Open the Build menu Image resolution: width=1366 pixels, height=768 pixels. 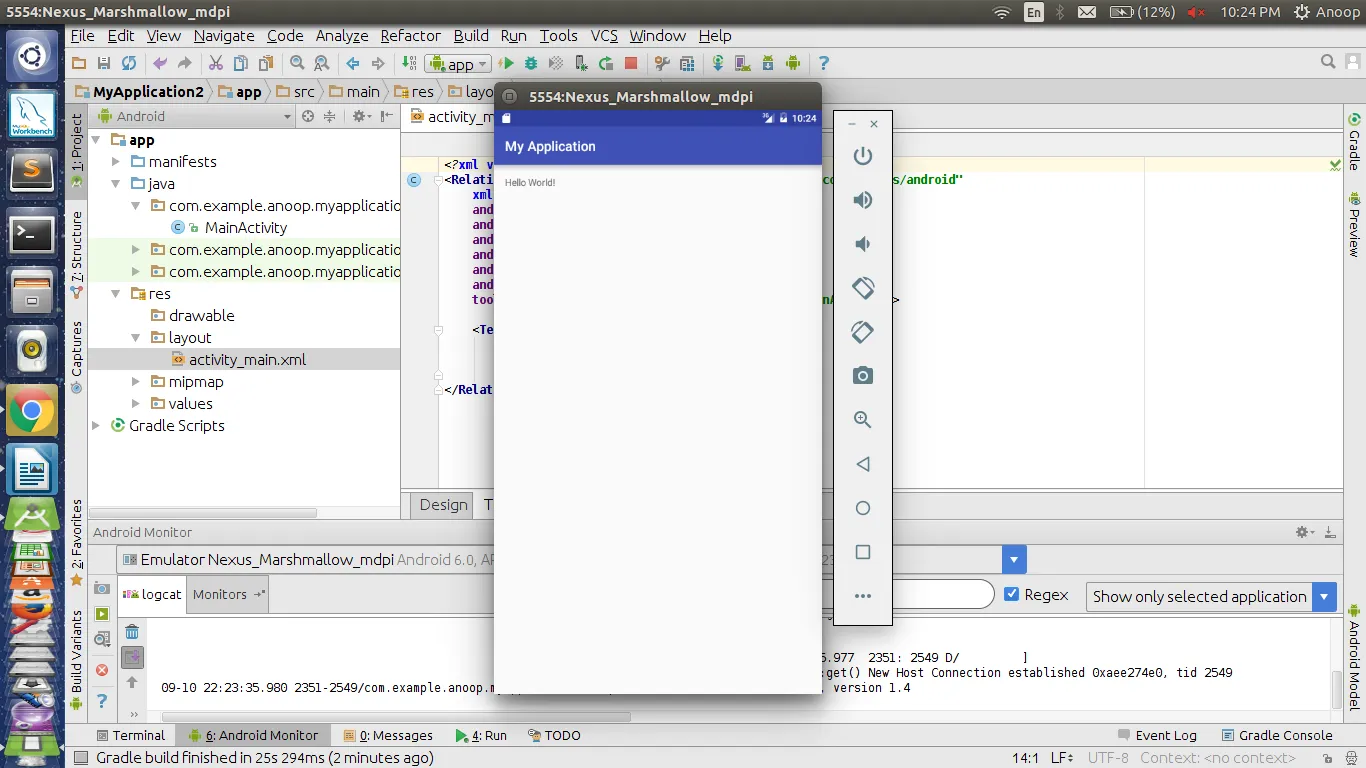tap(471, 35)
